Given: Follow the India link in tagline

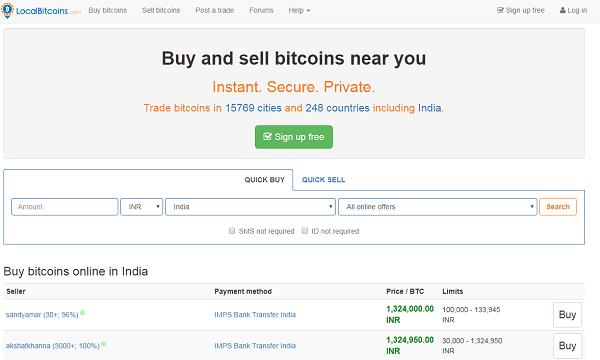Looking at the screenshot, I should tap(430, 108).
